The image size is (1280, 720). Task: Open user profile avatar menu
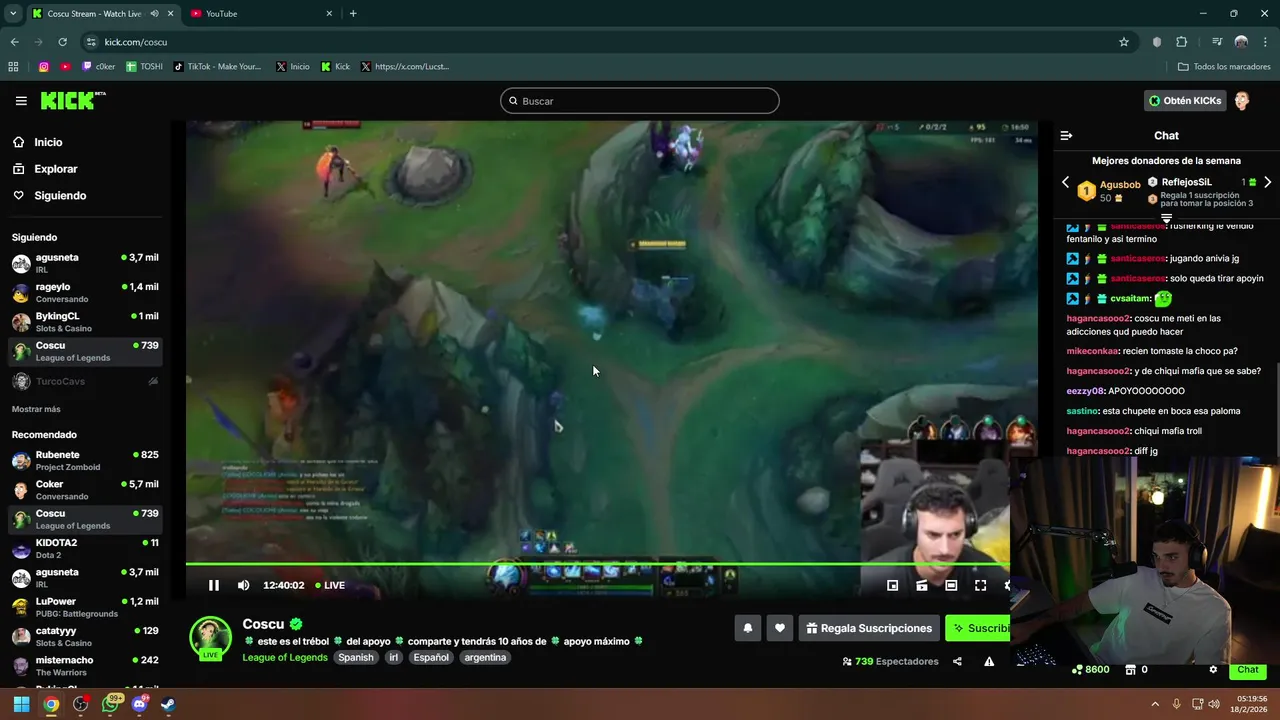click(1242, 101)
